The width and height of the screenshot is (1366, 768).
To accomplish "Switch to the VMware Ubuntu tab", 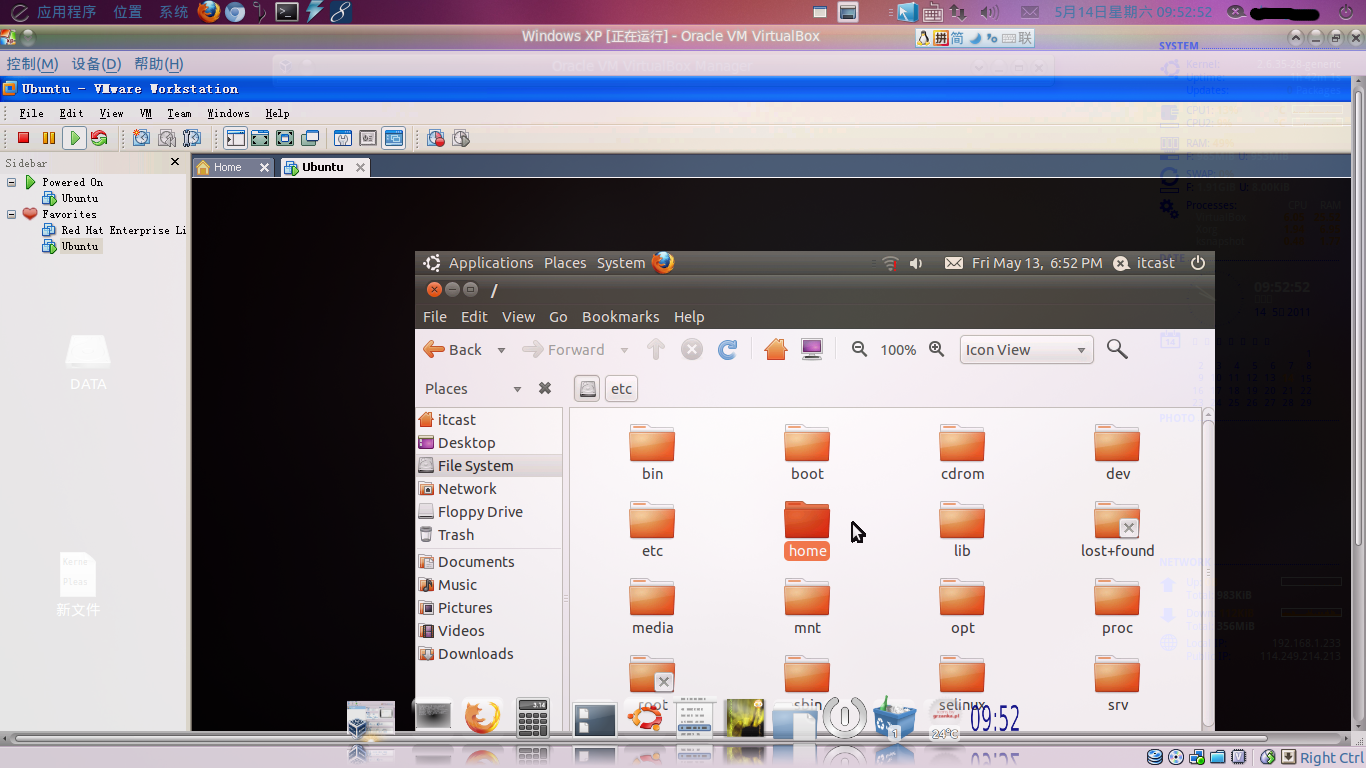I will pyautogui.click(x=326, y=167).
